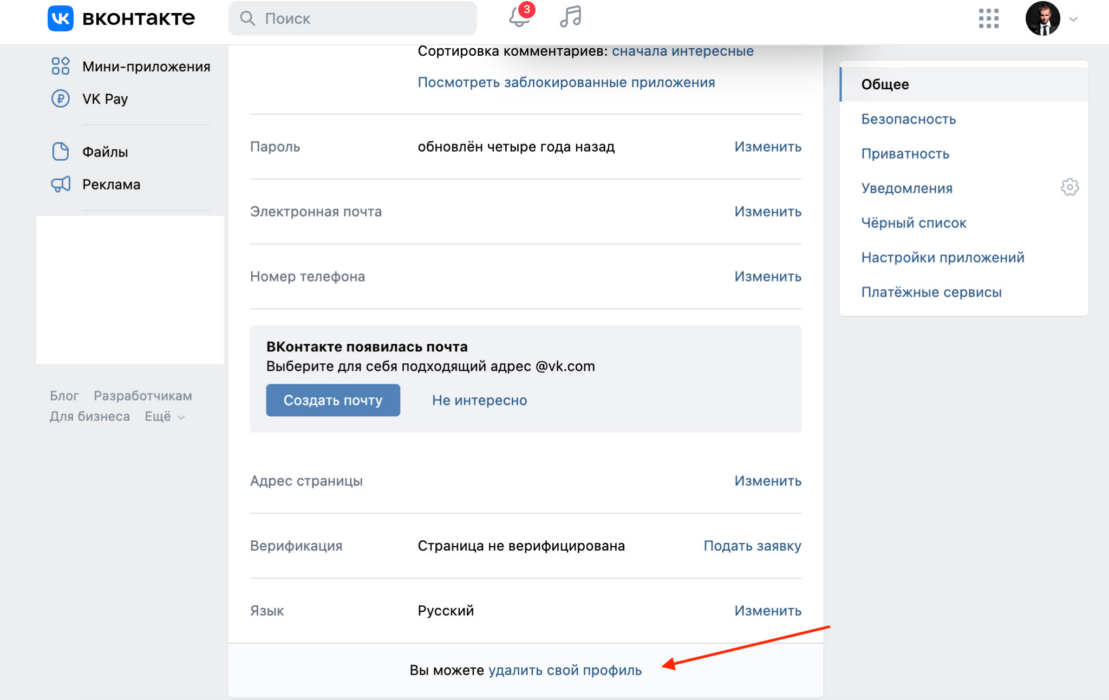Open Мини-приложения menu label
Image resolution: width=1109 pixels, height=700 pixels.
[146, 66]
